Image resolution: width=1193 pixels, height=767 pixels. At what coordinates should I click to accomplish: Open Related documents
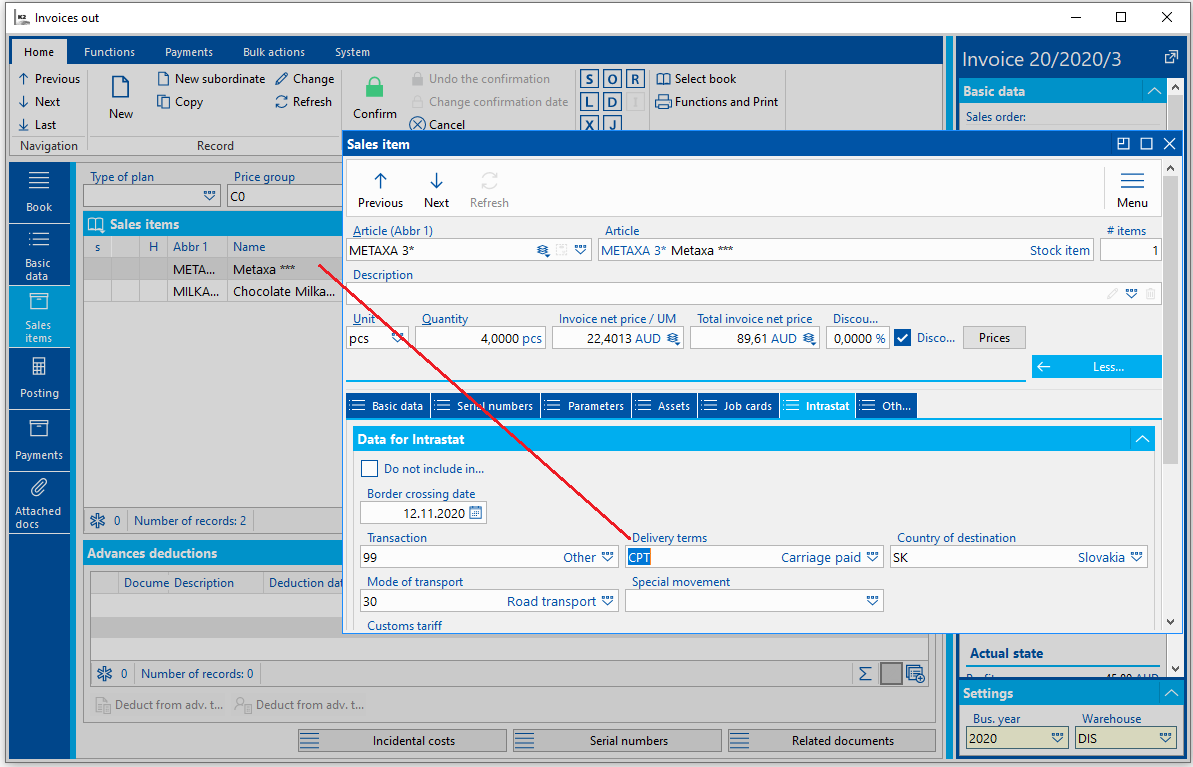[x=832, y=740]
